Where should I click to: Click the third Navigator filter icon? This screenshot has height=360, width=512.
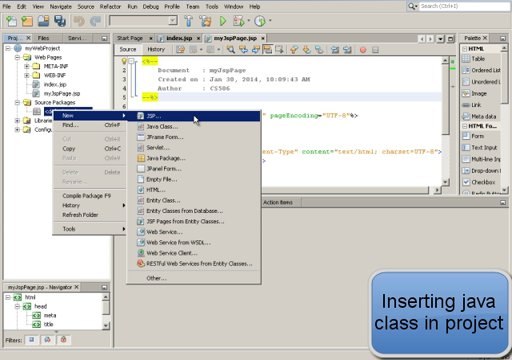click(x=63, y=340)
